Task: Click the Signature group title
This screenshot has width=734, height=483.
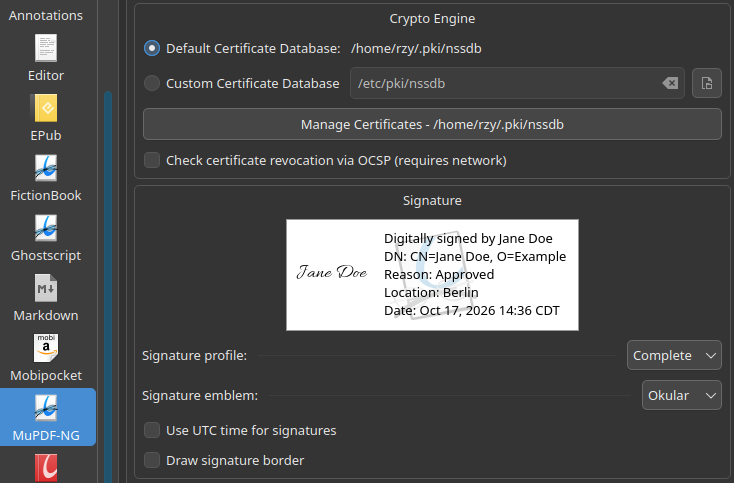Action: (432, 200)
